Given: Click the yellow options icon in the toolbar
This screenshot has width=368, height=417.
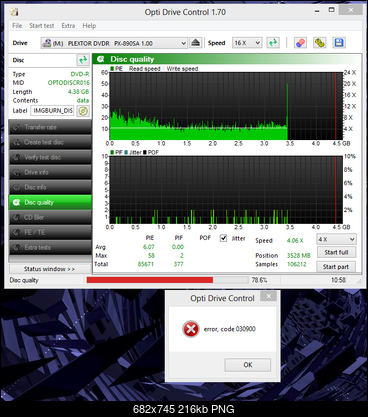Looking at the screenshot, I should tap(320, 43).
